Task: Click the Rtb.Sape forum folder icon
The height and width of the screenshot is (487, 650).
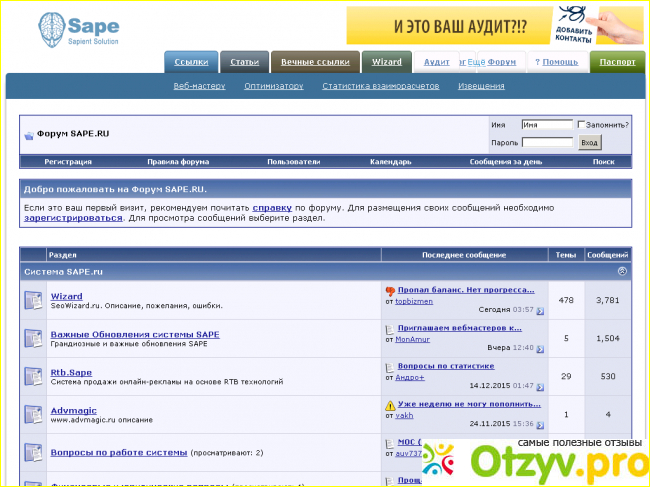Action: coord(33,377)
